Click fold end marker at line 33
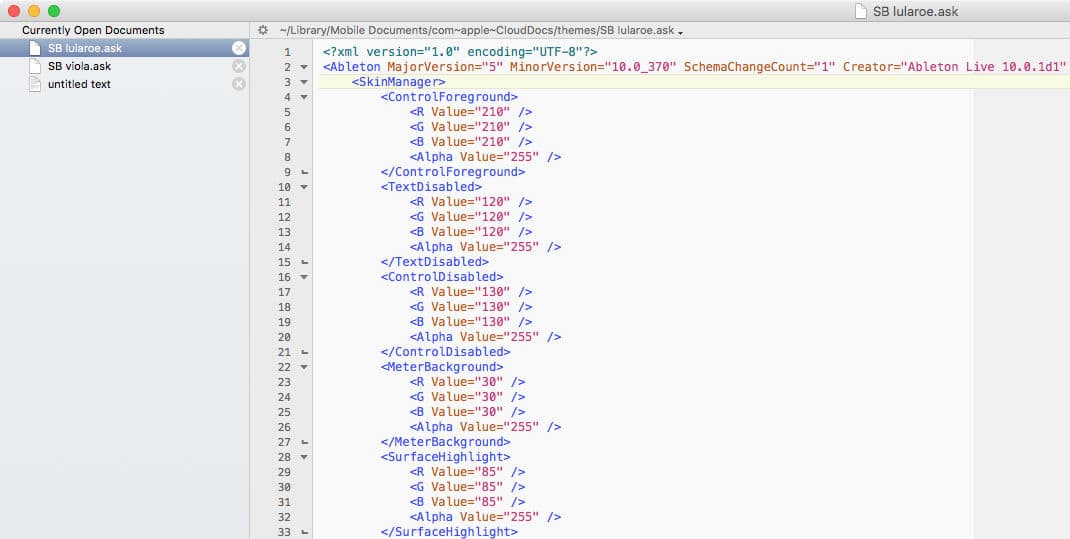 [x=304, y=532]
